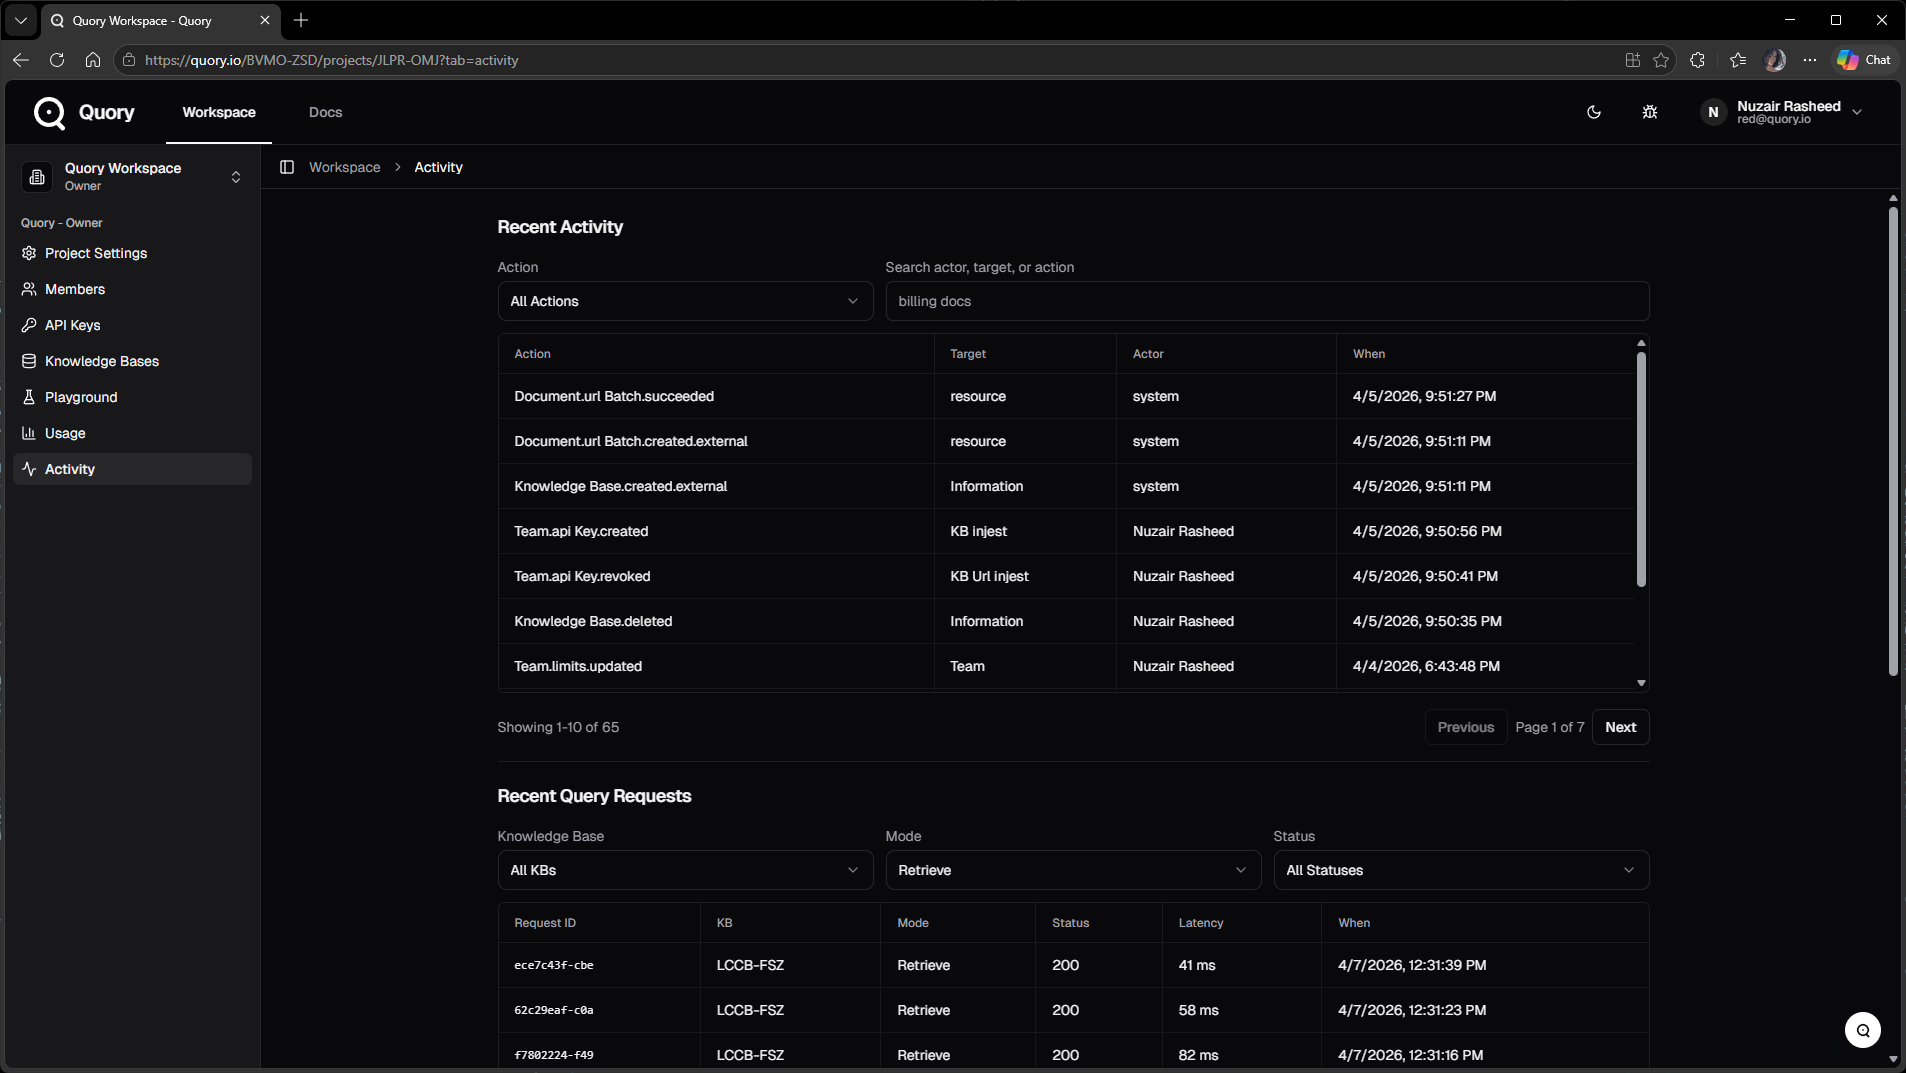Go to Members page

132,289
